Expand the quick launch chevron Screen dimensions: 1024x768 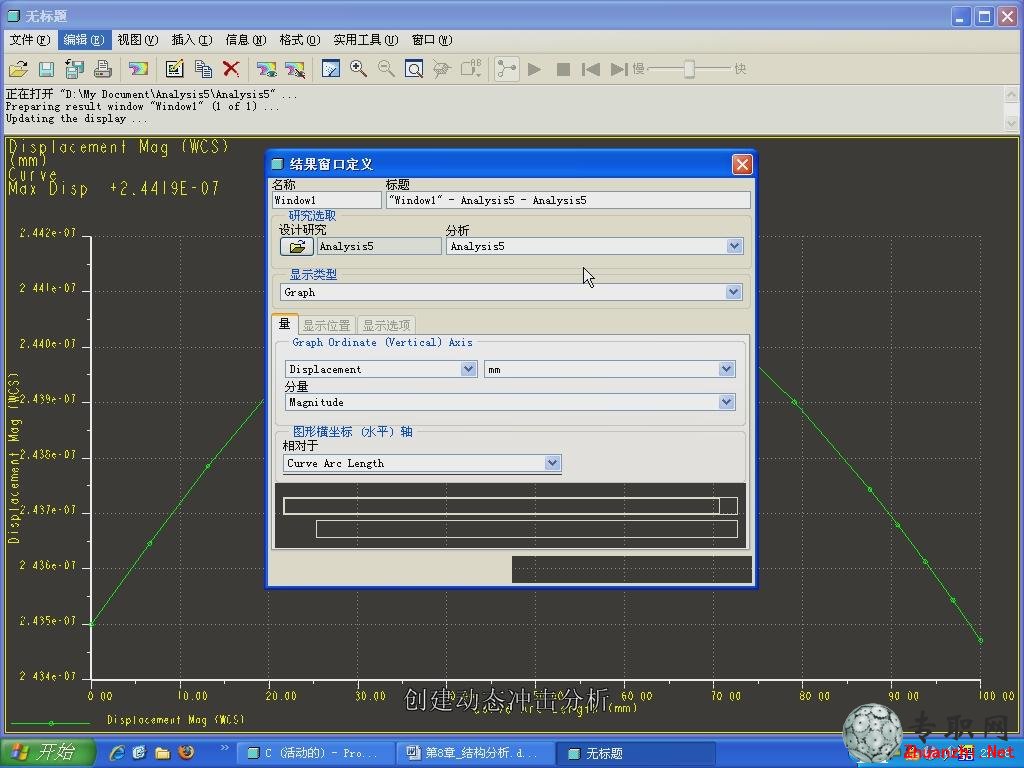coord(225,748)
